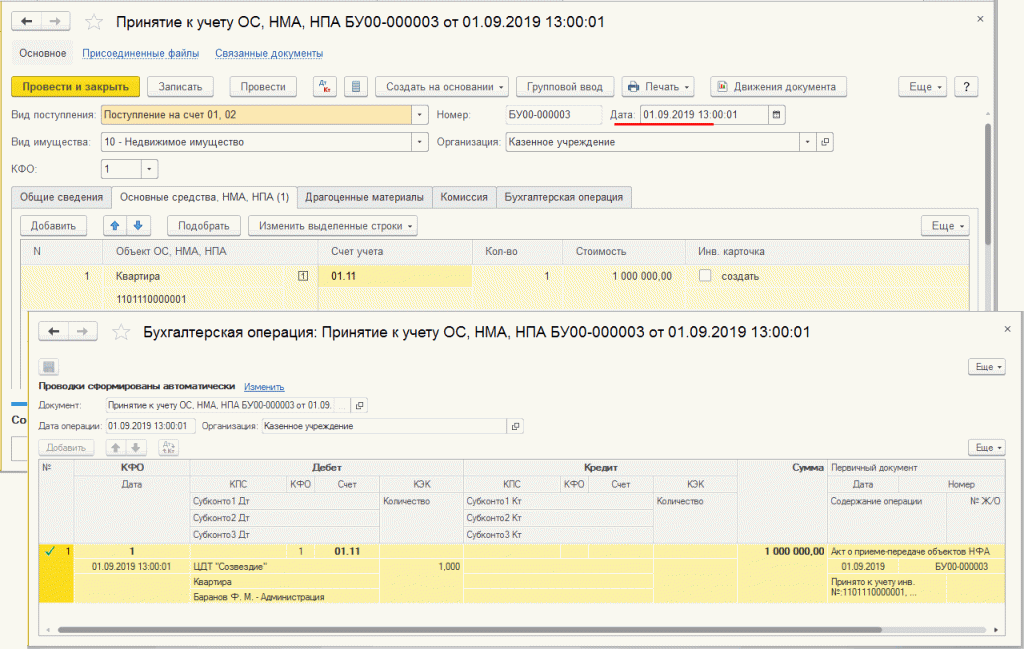Open the Комиссия tab
The width and height of the screenshot is (1024, 649).
click(x=464, y=197)
